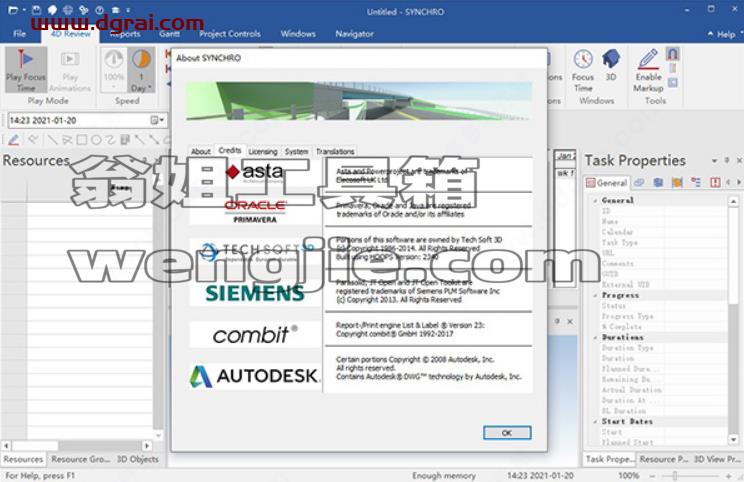Collapse the Start Dates section
The image size is (744, 482).
pyautogui.click(x=595, y=421)
